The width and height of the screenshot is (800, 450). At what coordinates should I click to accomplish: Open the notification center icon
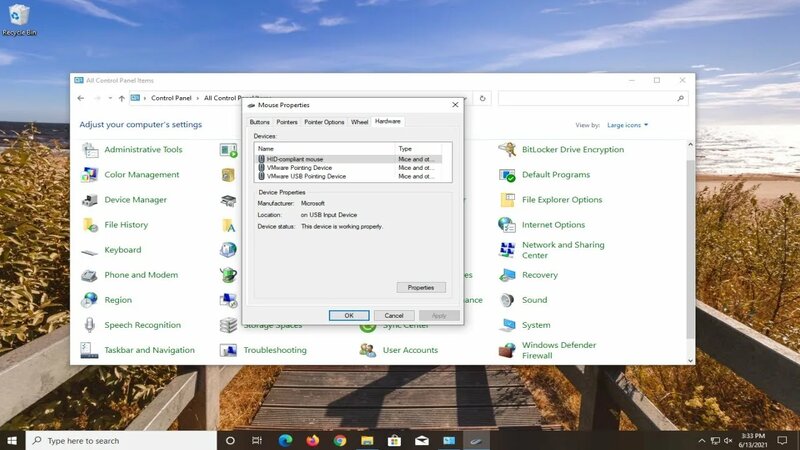782,440
